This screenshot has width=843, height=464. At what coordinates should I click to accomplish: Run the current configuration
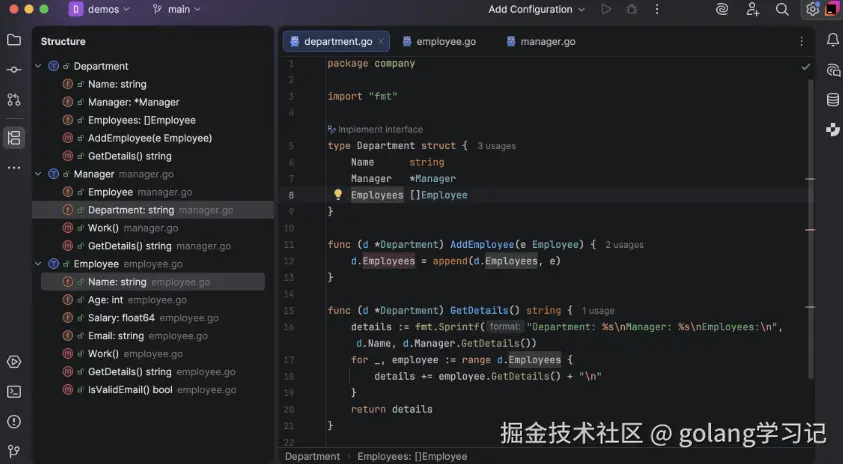coord(606,9)
